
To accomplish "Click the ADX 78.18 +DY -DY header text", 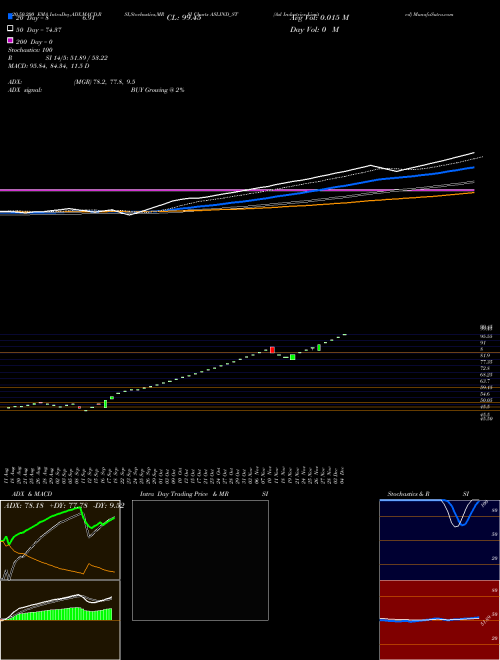I will pos(64,506).
